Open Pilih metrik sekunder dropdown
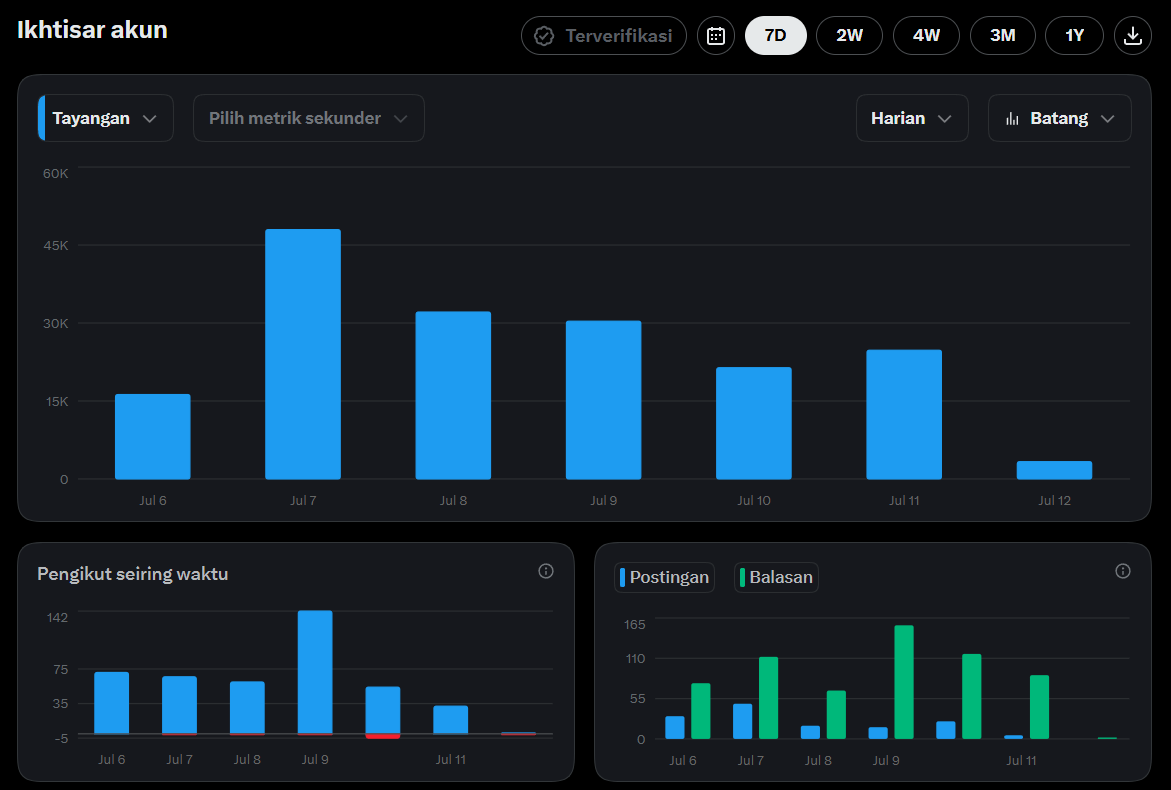Image resolution: width=1171 pixels, height=790 pixels. click(308, 118)
